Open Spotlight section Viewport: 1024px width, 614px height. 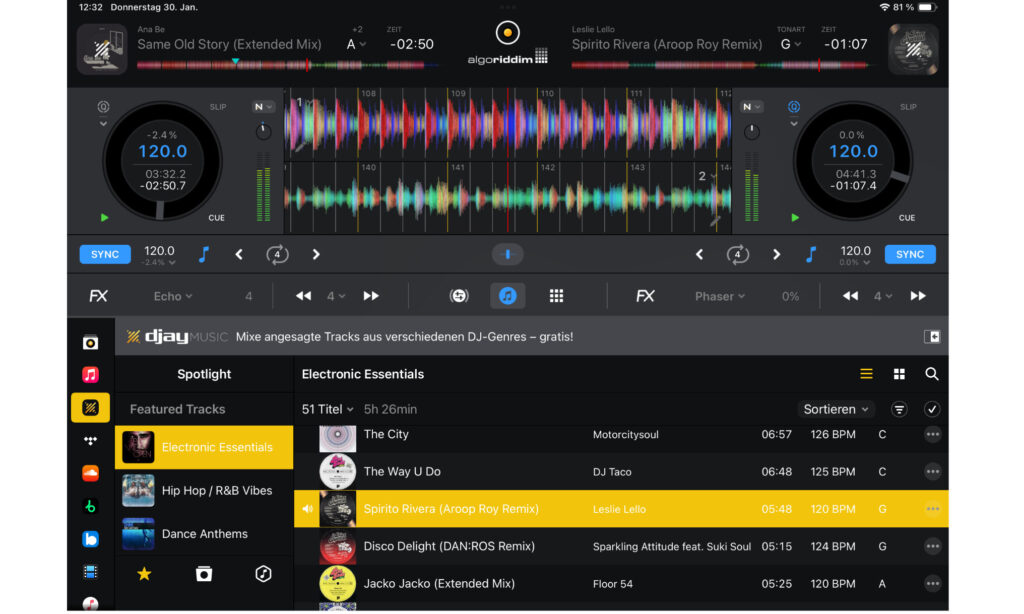(x=204, y=374)
